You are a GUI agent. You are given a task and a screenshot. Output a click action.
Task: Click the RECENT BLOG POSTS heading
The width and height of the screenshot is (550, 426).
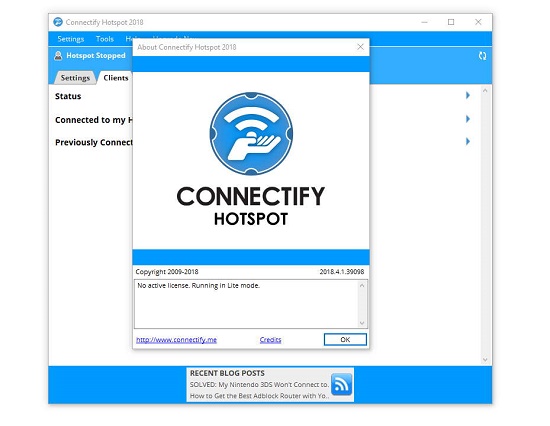[x=227, y=373]
